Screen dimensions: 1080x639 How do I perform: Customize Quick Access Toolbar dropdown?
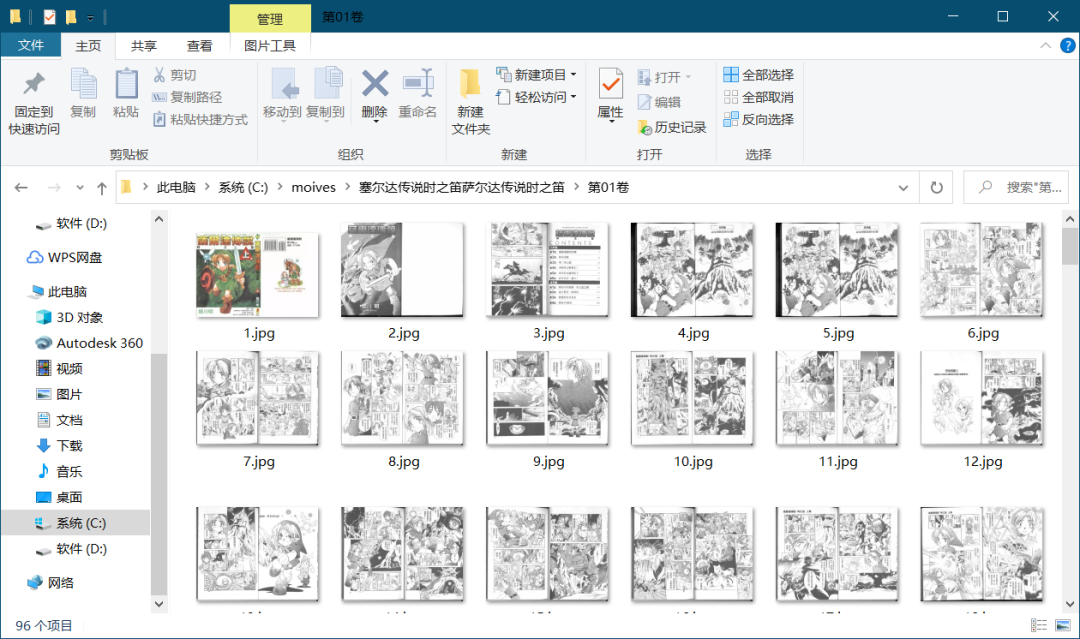click(x=90, y=17)
